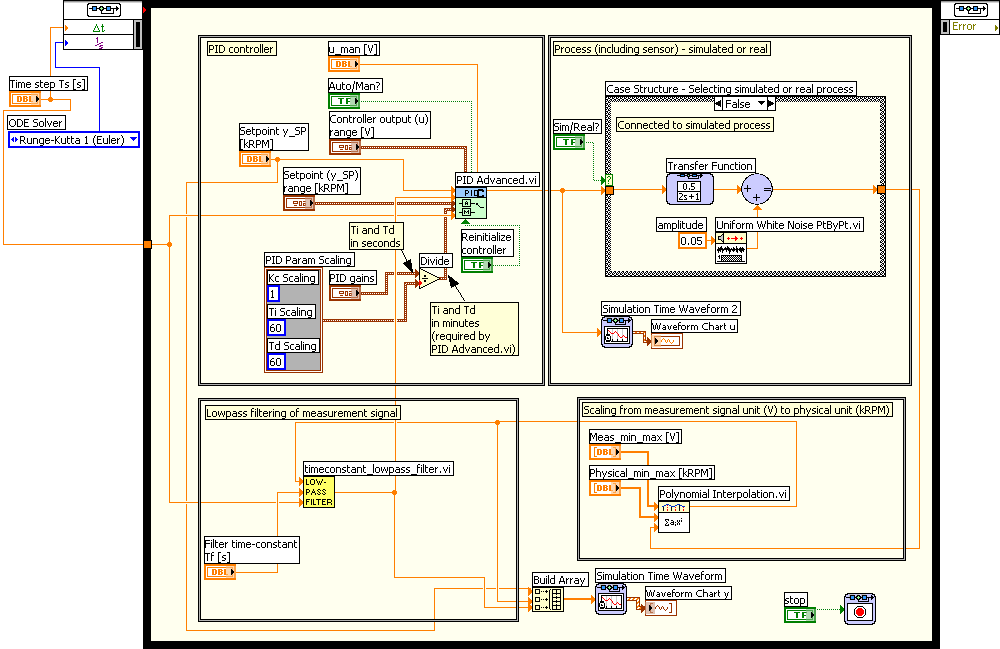Select the 'Scaling from measurement signal unit' label

coord(737,410)
